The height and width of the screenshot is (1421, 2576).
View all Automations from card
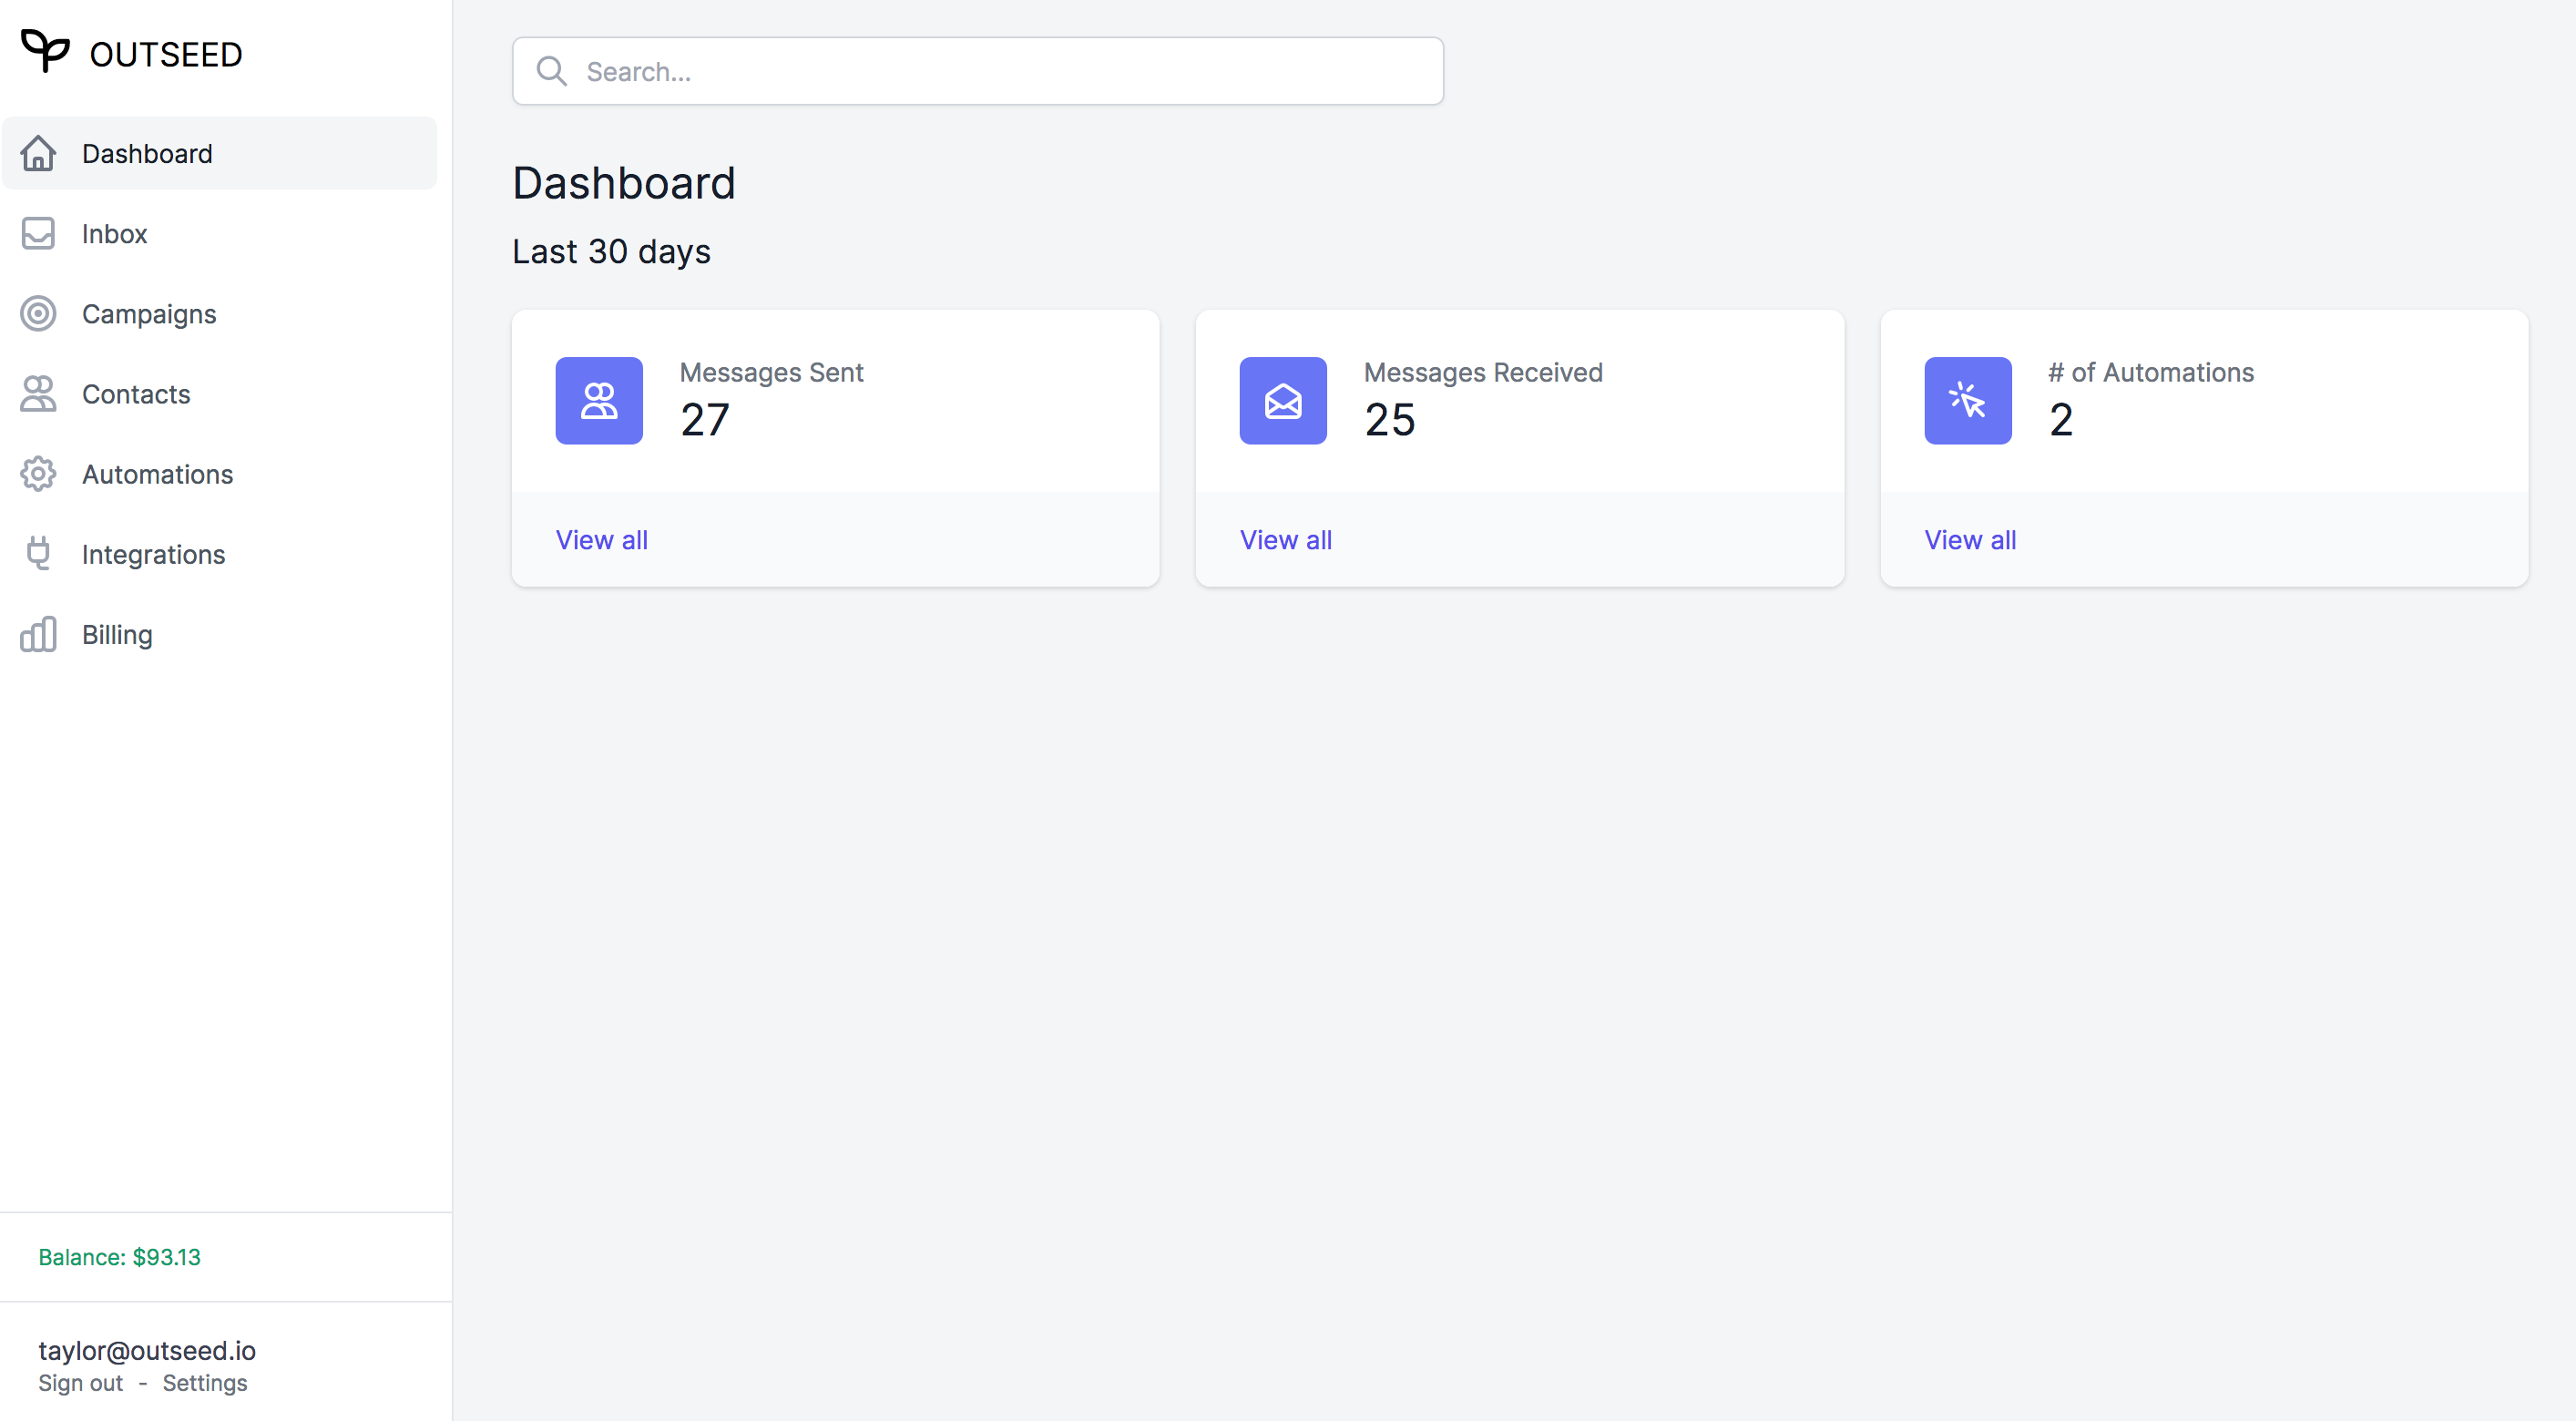pos(1970,540)
